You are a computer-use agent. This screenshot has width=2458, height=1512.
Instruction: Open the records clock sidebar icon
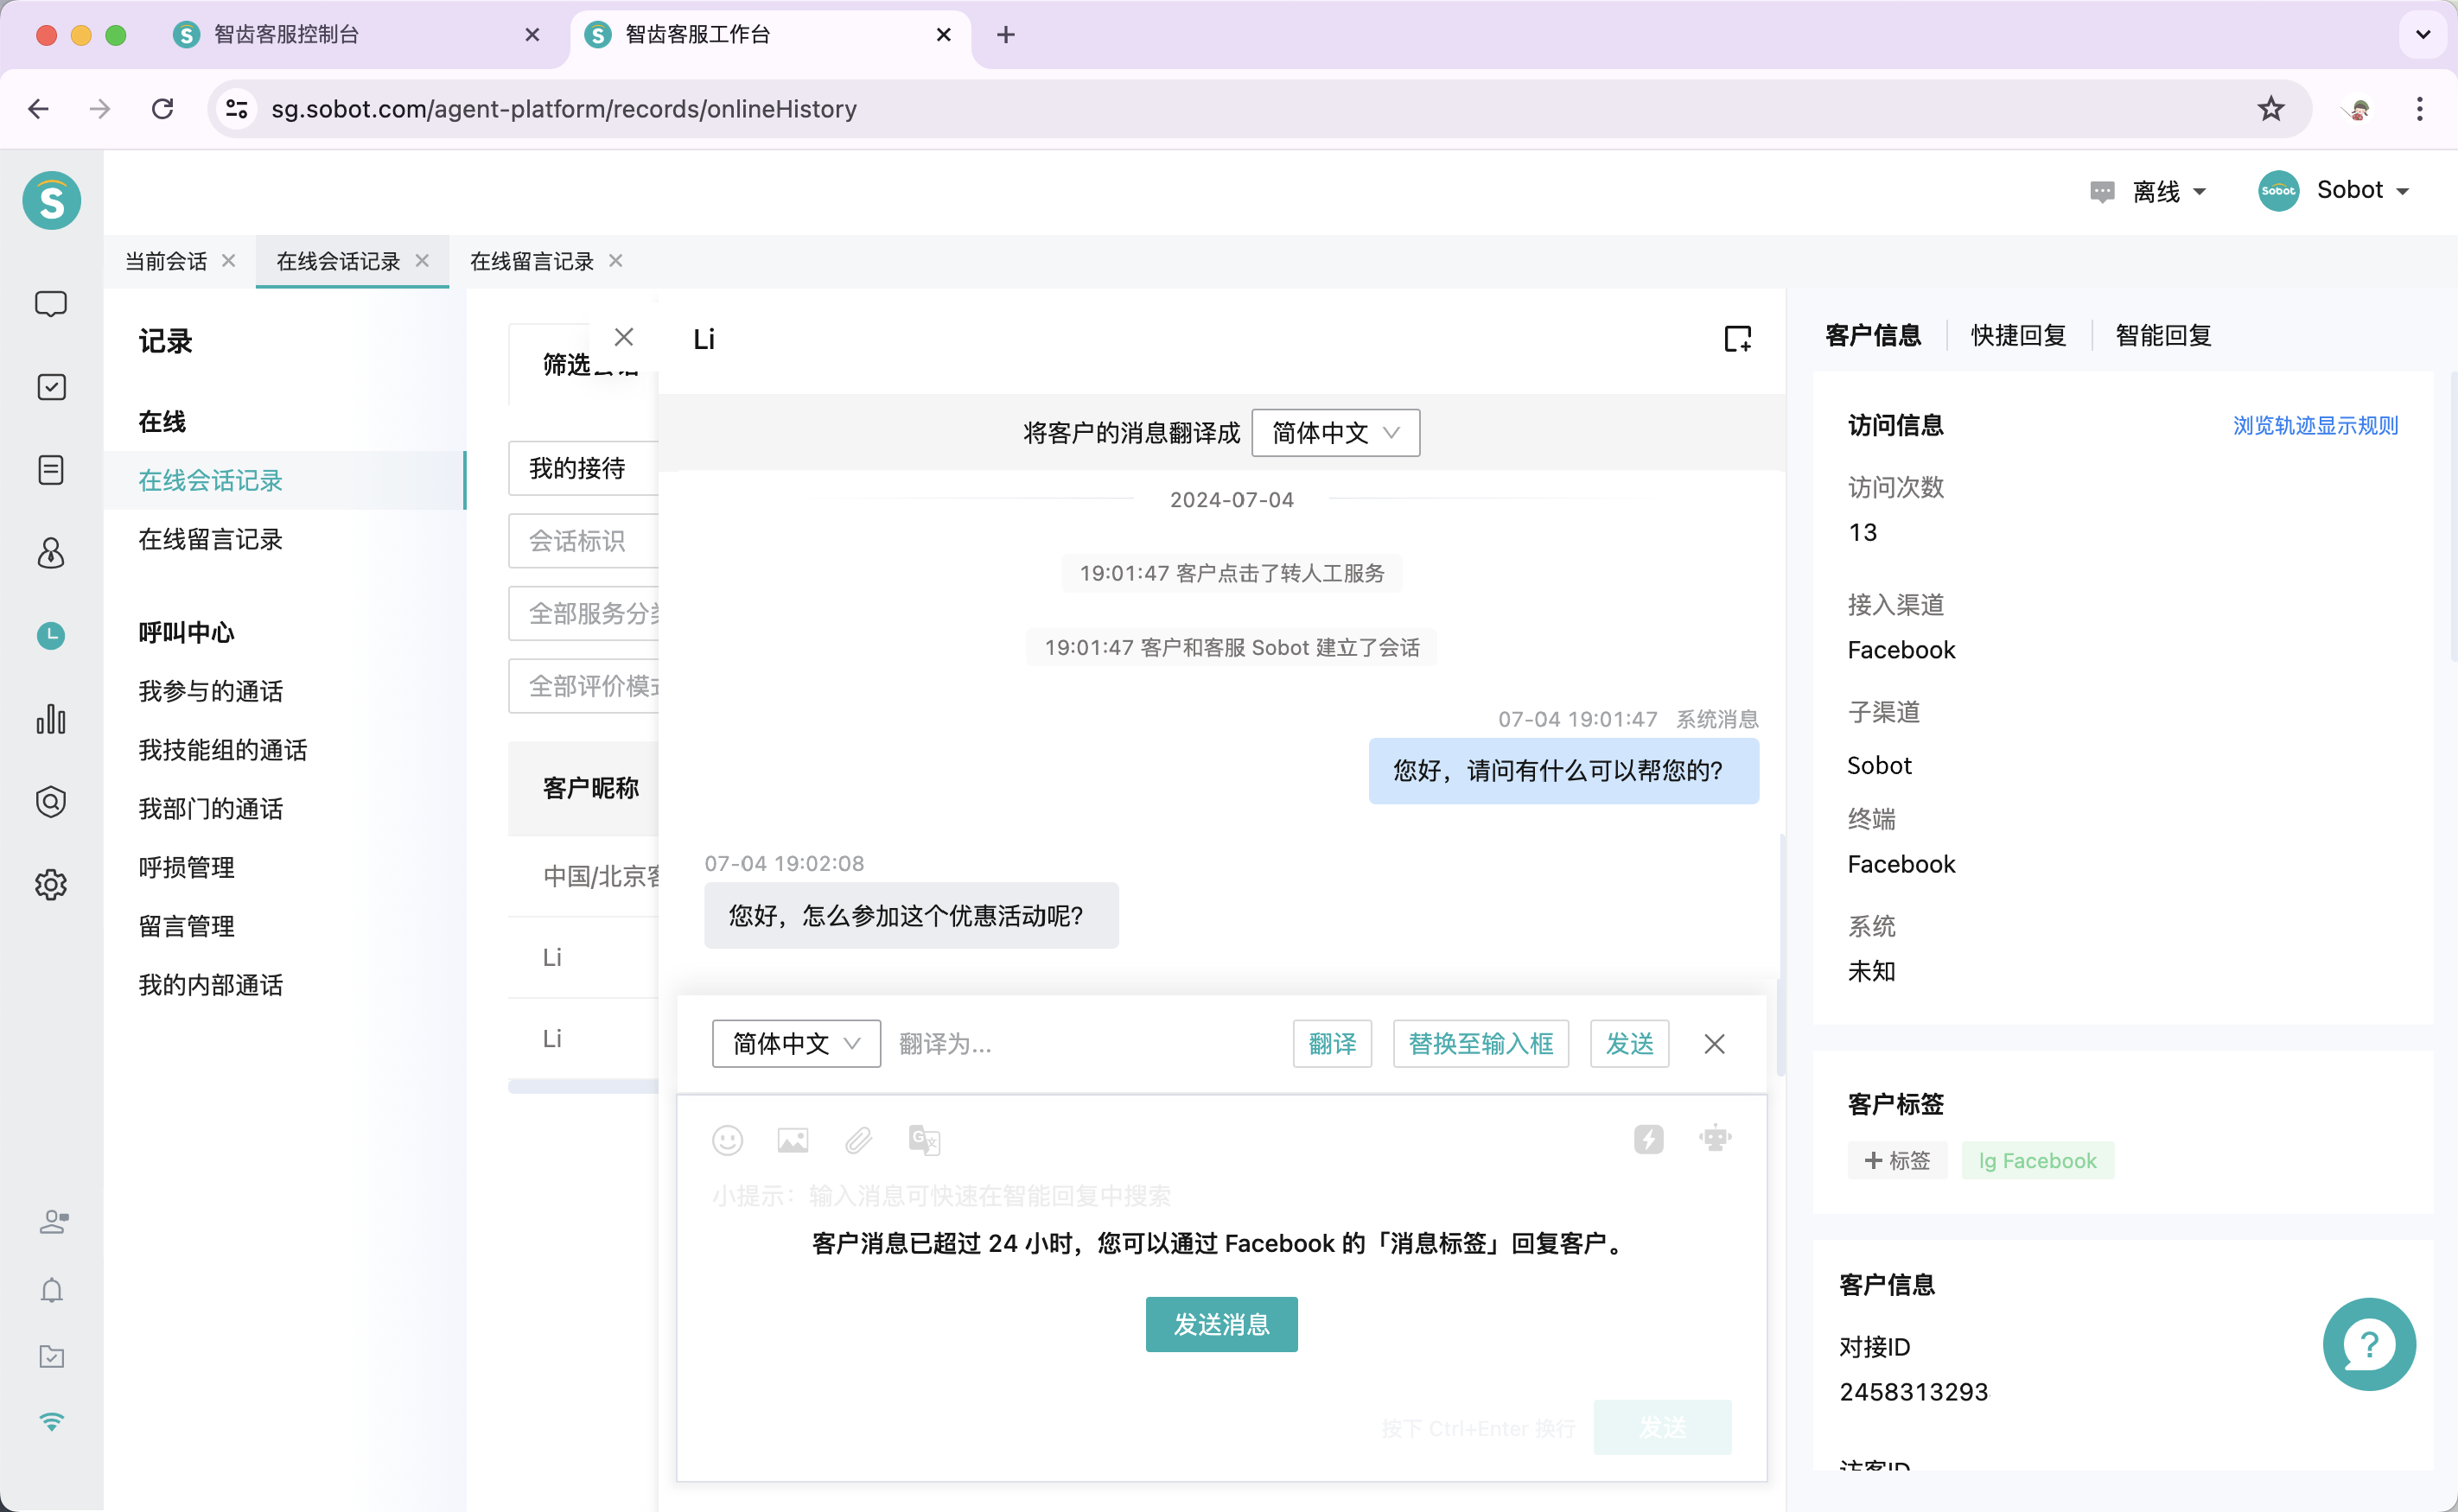click(51, 635)
